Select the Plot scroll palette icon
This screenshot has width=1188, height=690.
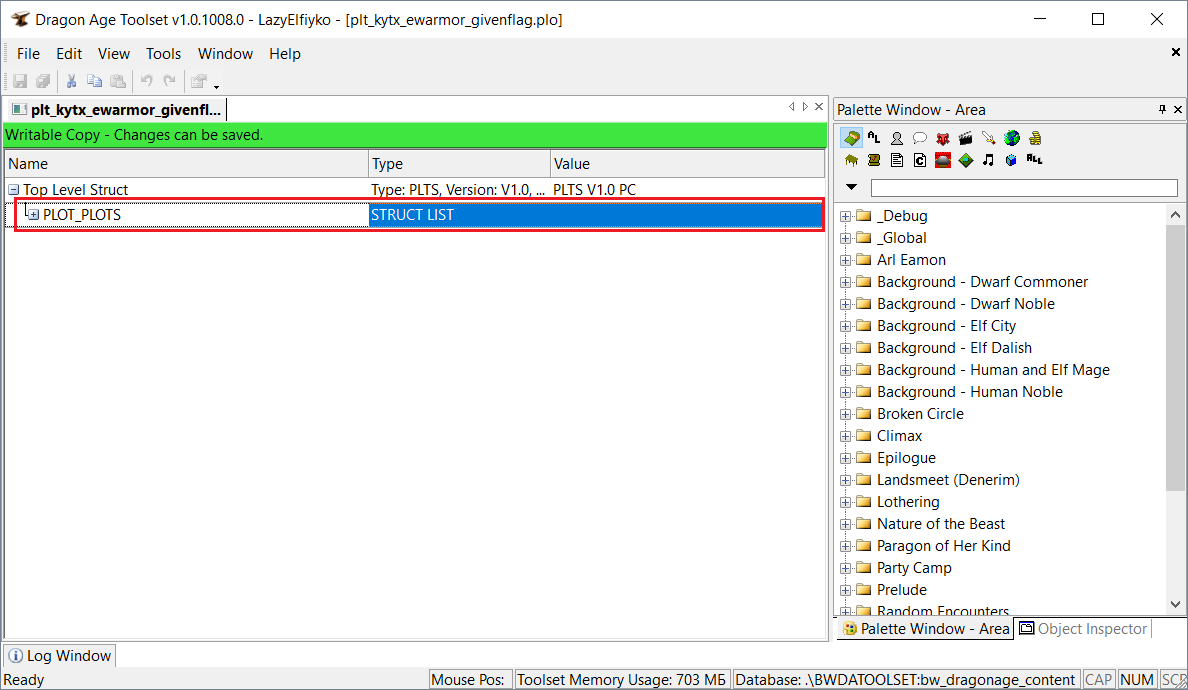874,160
